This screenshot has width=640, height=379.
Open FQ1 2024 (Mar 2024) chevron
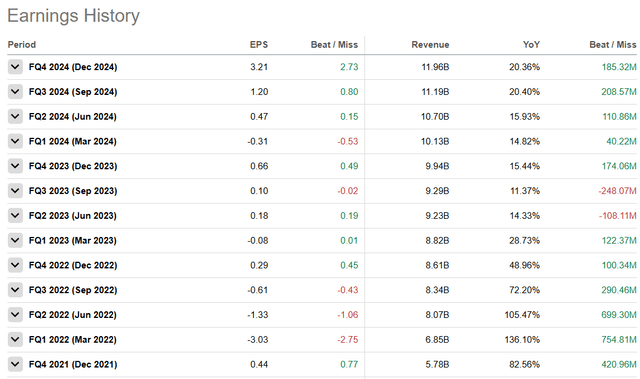pyautogui.click(x=15, y=142)
